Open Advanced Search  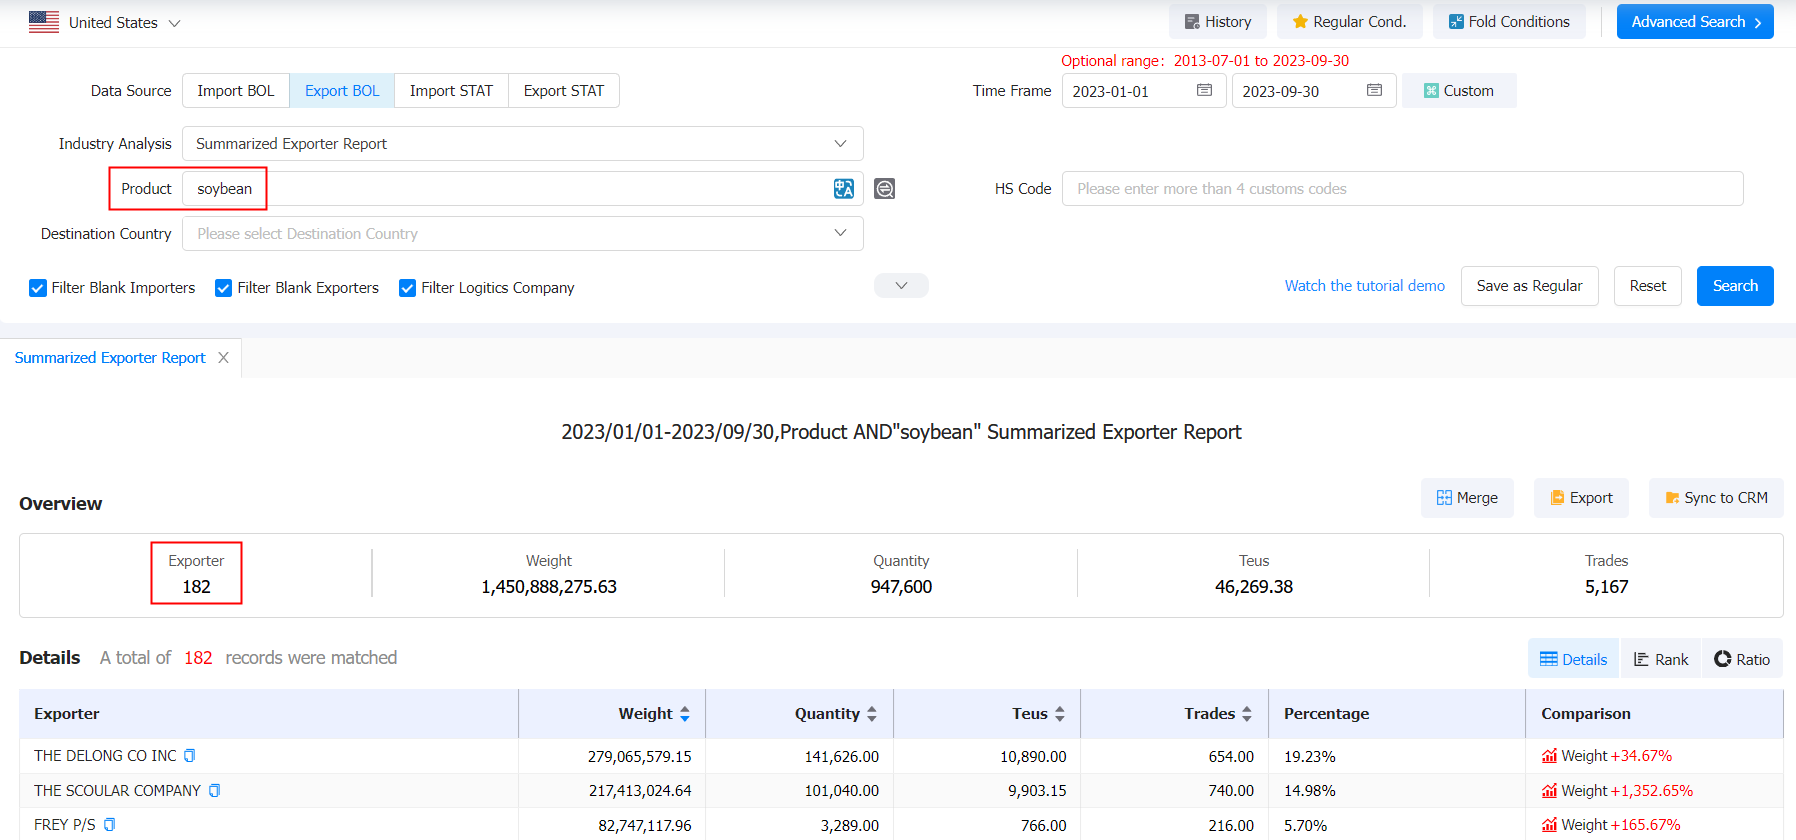(1695, 22)
